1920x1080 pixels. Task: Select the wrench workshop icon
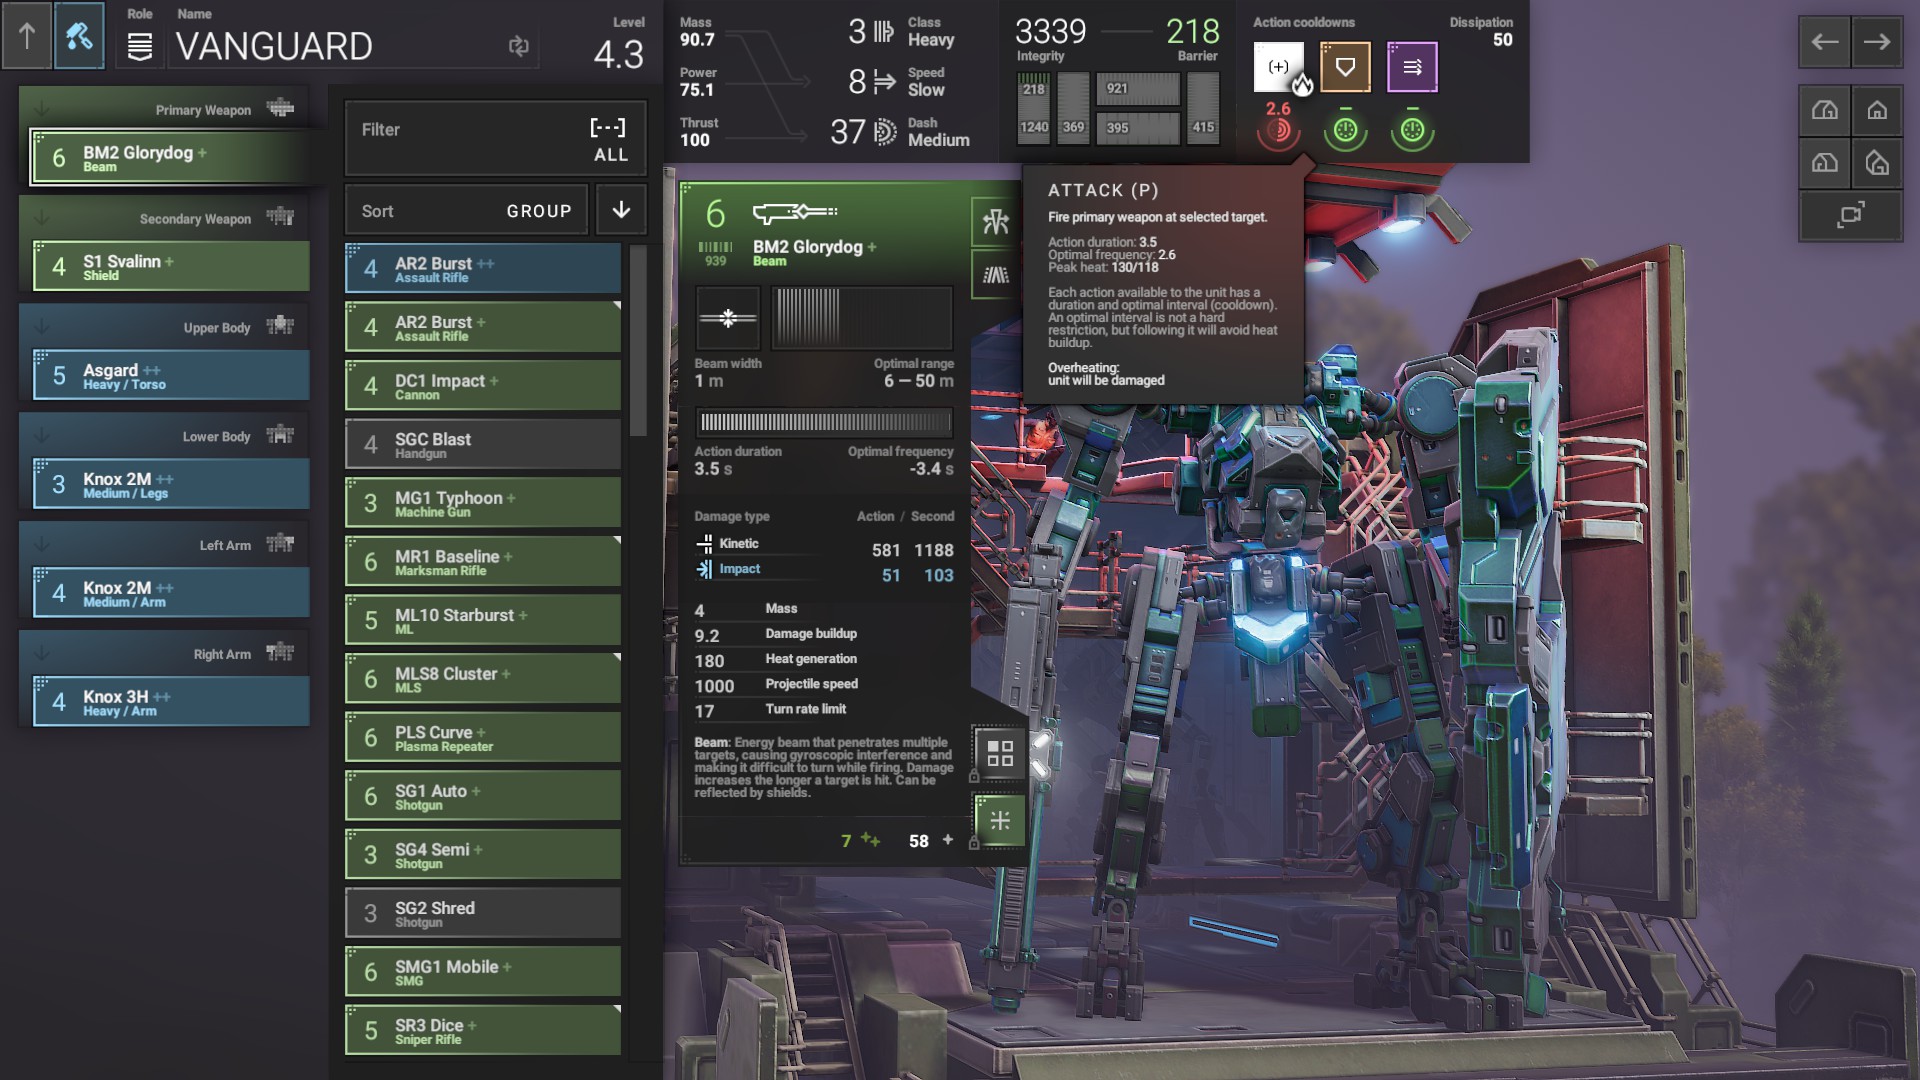tap(79, 37)
